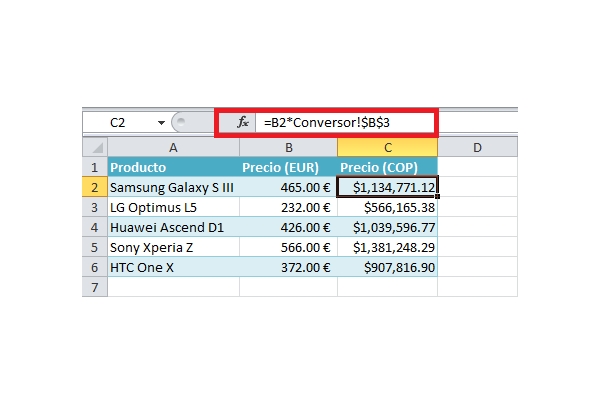
Task: Click the 372.00 € price cell
Action: 289,267
